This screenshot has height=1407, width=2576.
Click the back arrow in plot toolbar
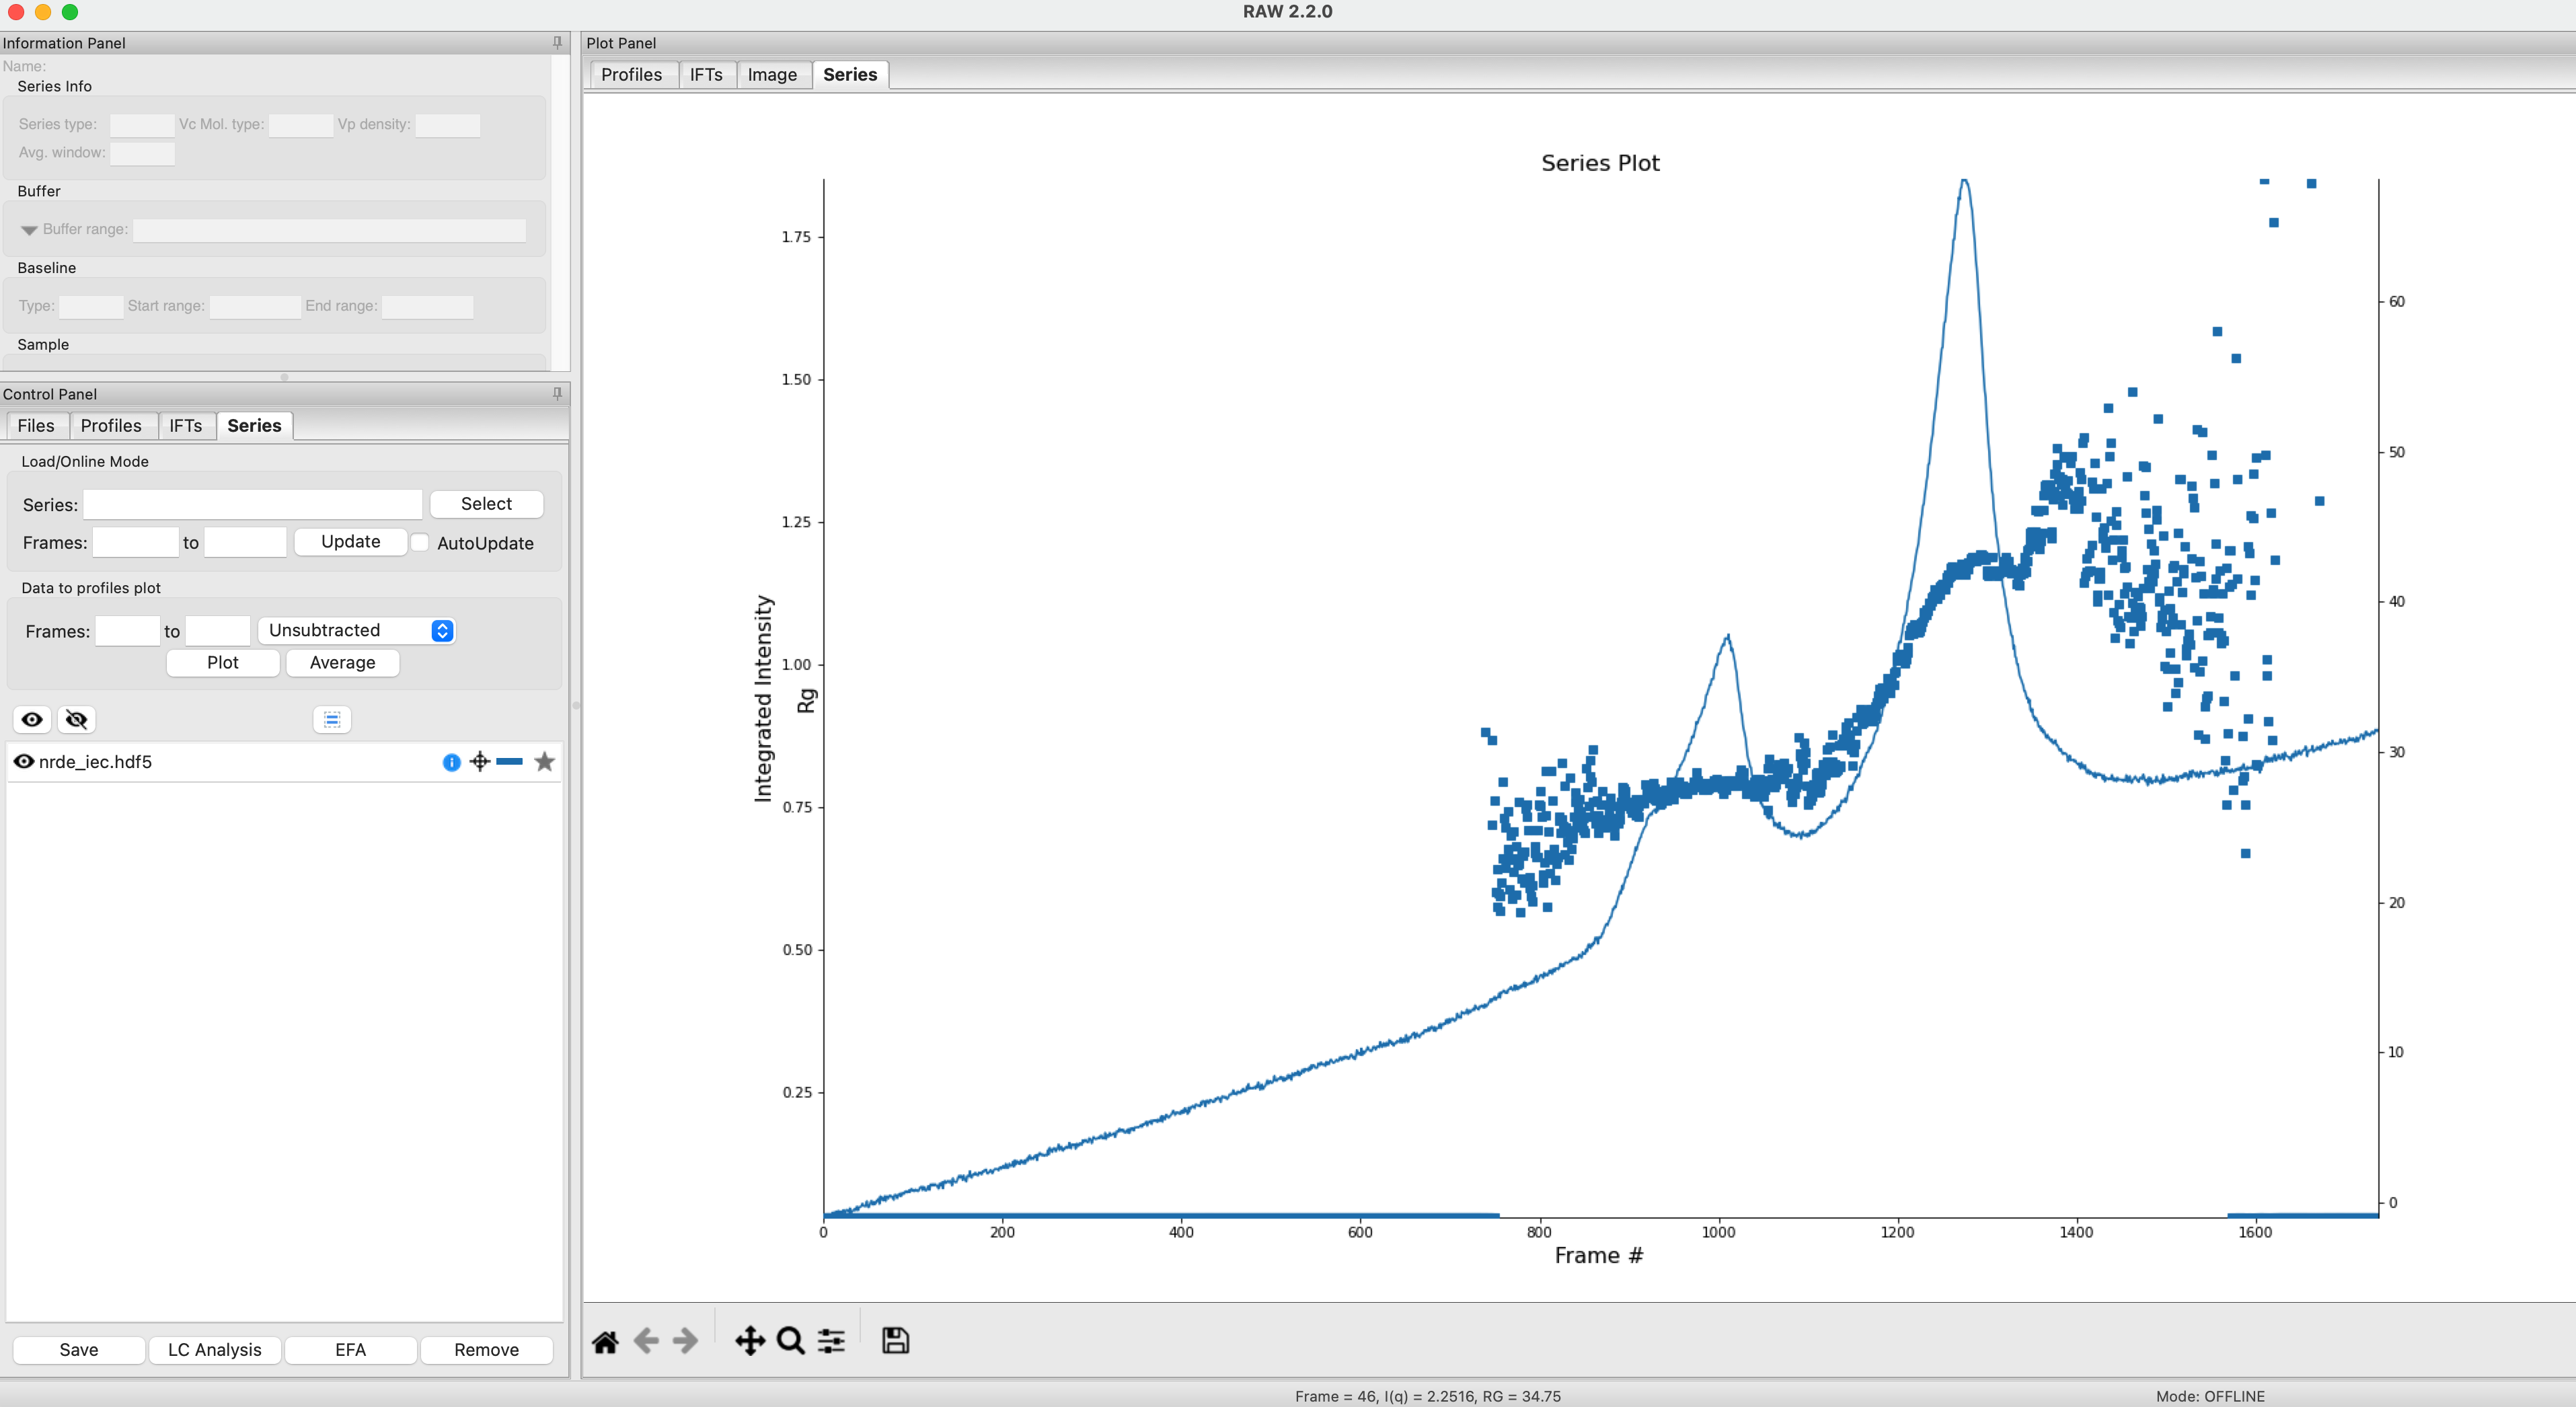(646, 1341)
